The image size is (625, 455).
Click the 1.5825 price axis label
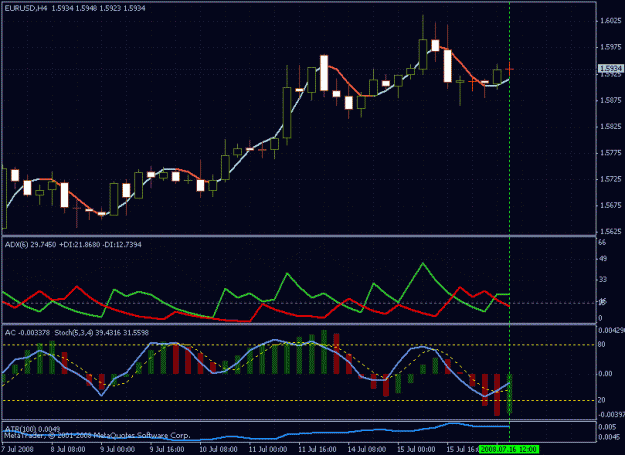coord(611,126)
